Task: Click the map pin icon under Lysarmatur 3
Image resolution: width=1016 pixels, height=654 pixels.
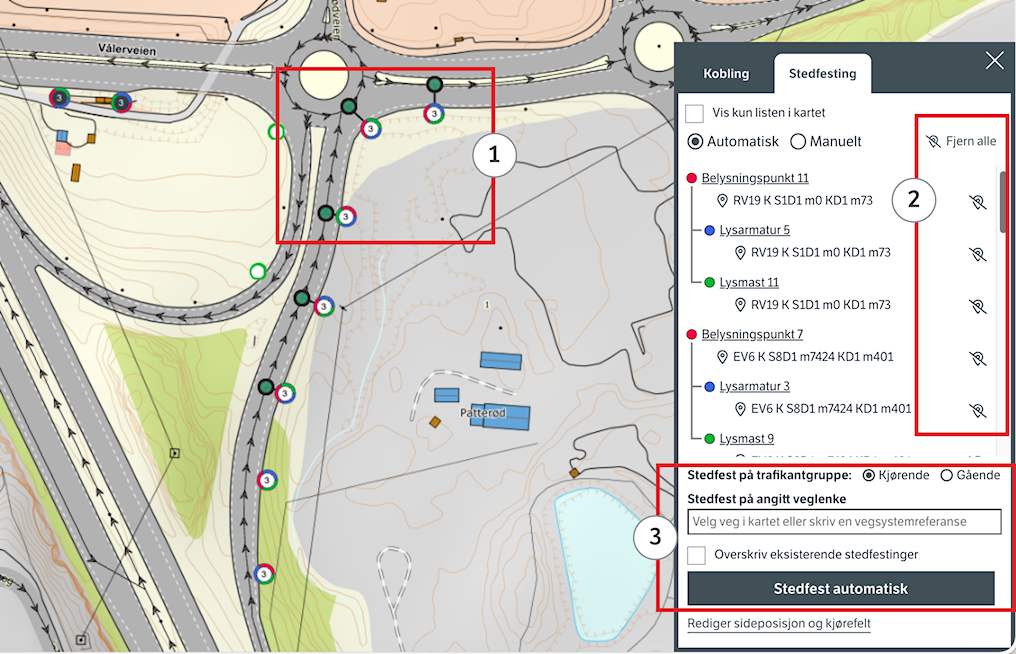Action: point(741,409)
